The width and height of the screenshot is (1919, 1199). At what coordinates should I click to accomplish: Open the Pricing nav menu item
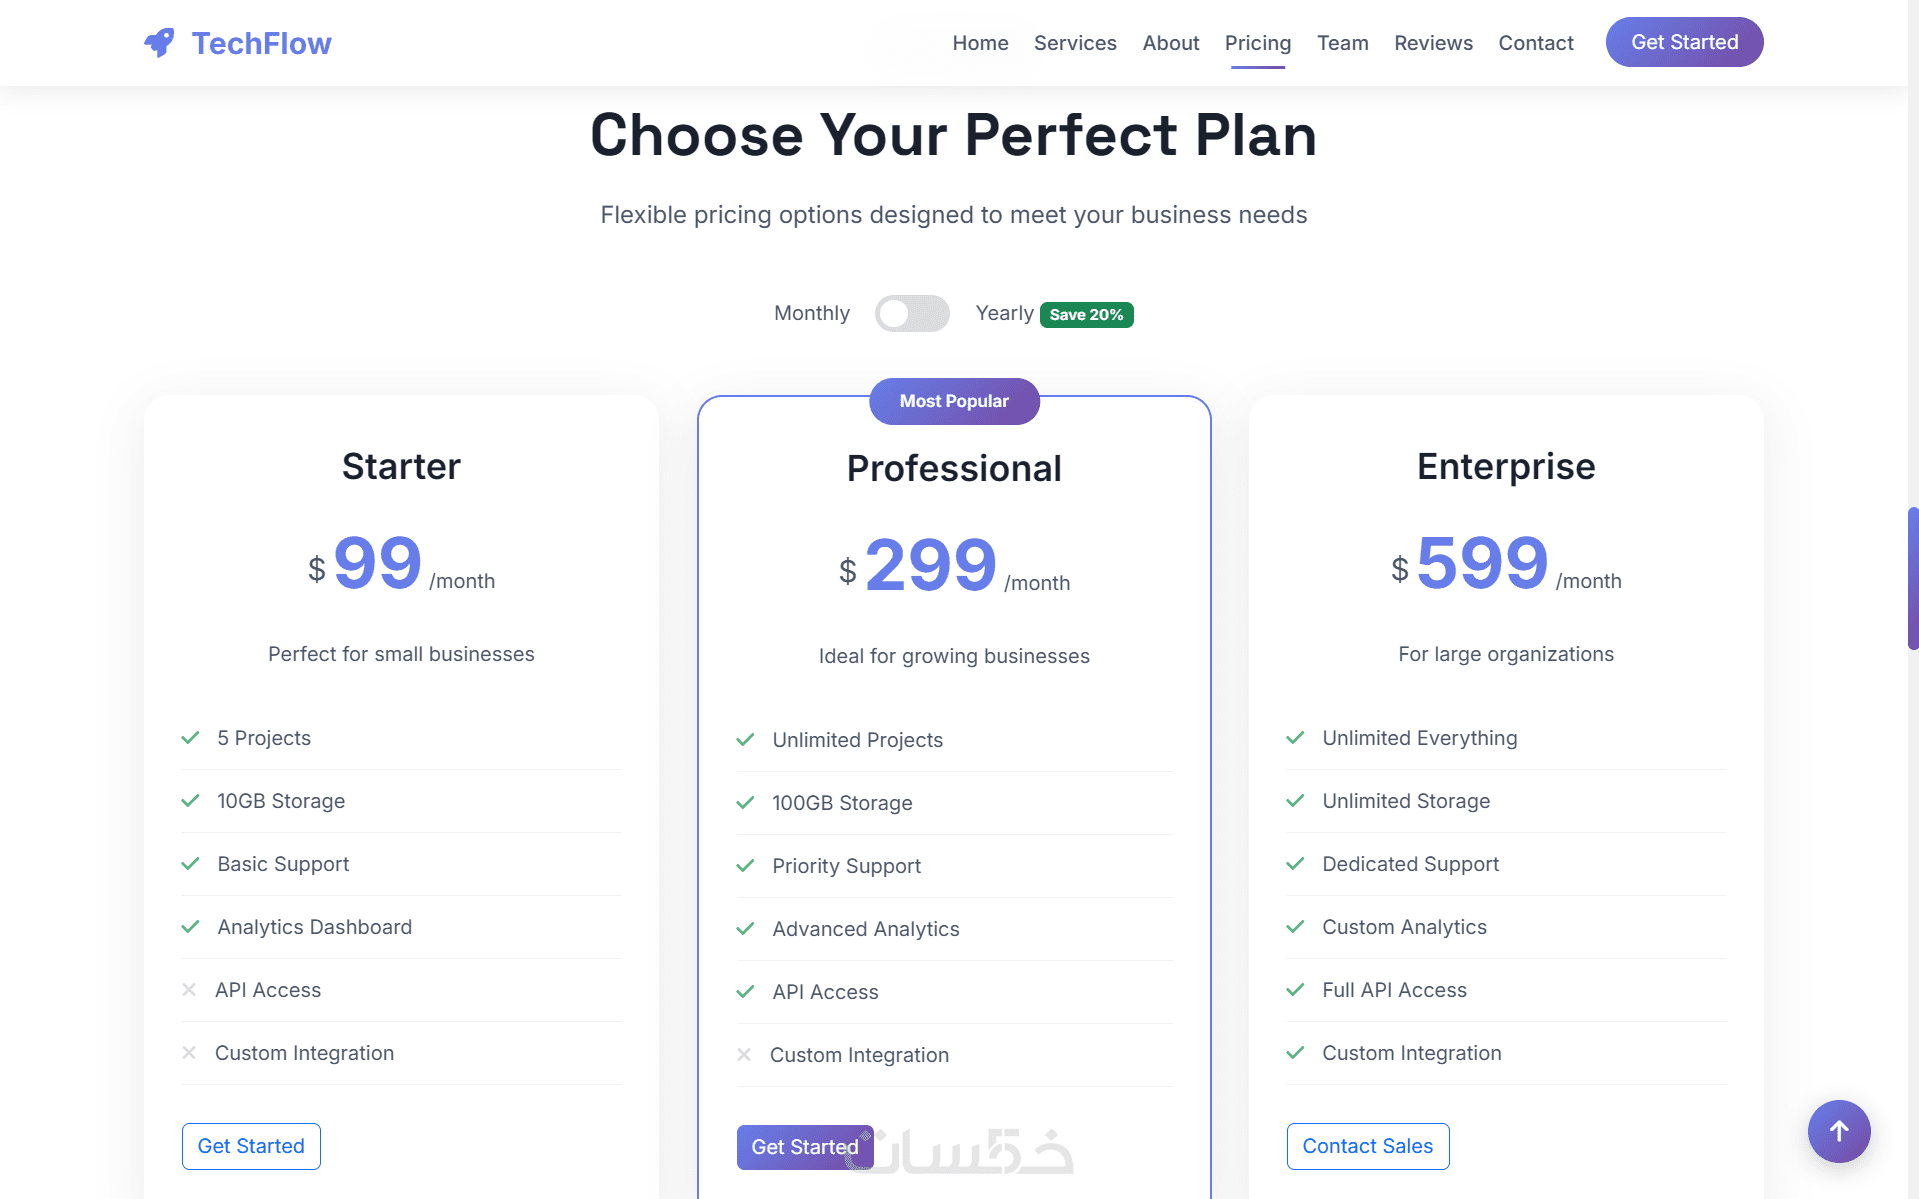coord(1257,43)
